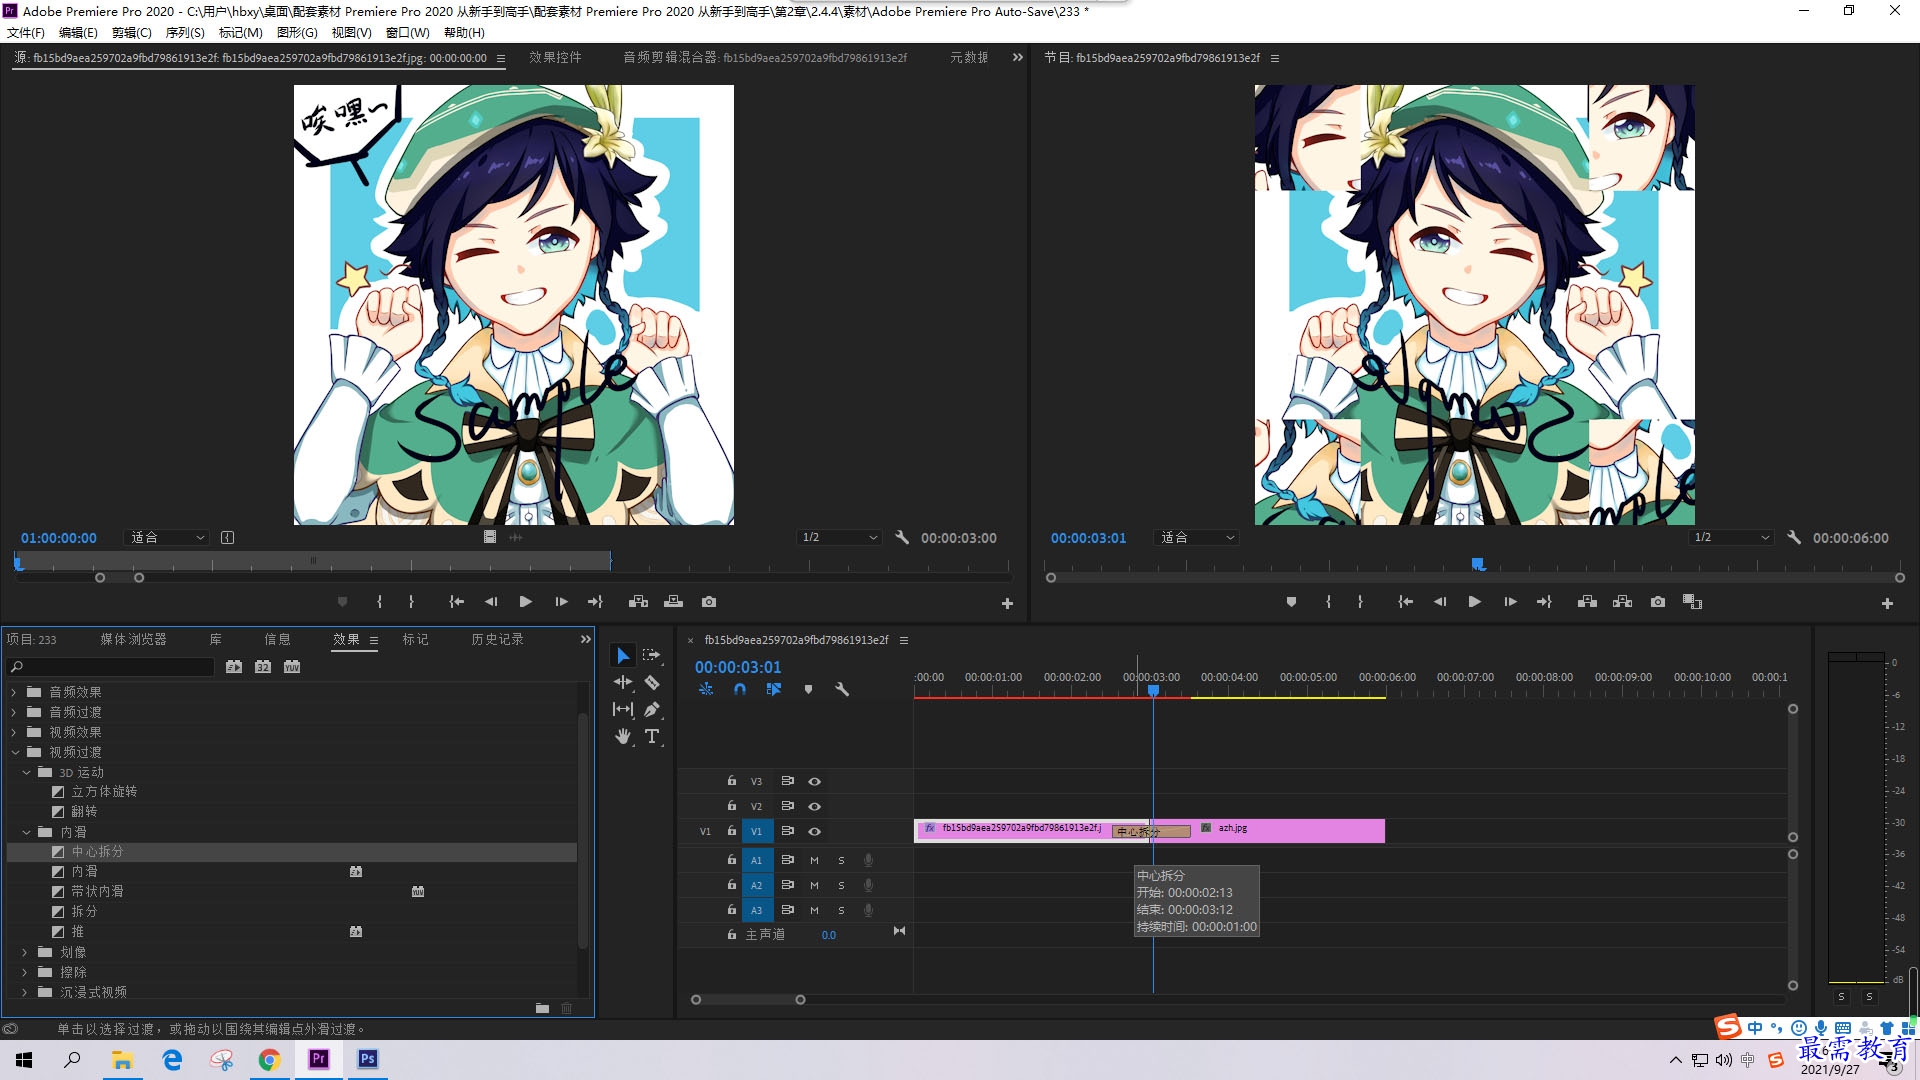Toggle Linked Selection in timeline

(x=773, y=689)
